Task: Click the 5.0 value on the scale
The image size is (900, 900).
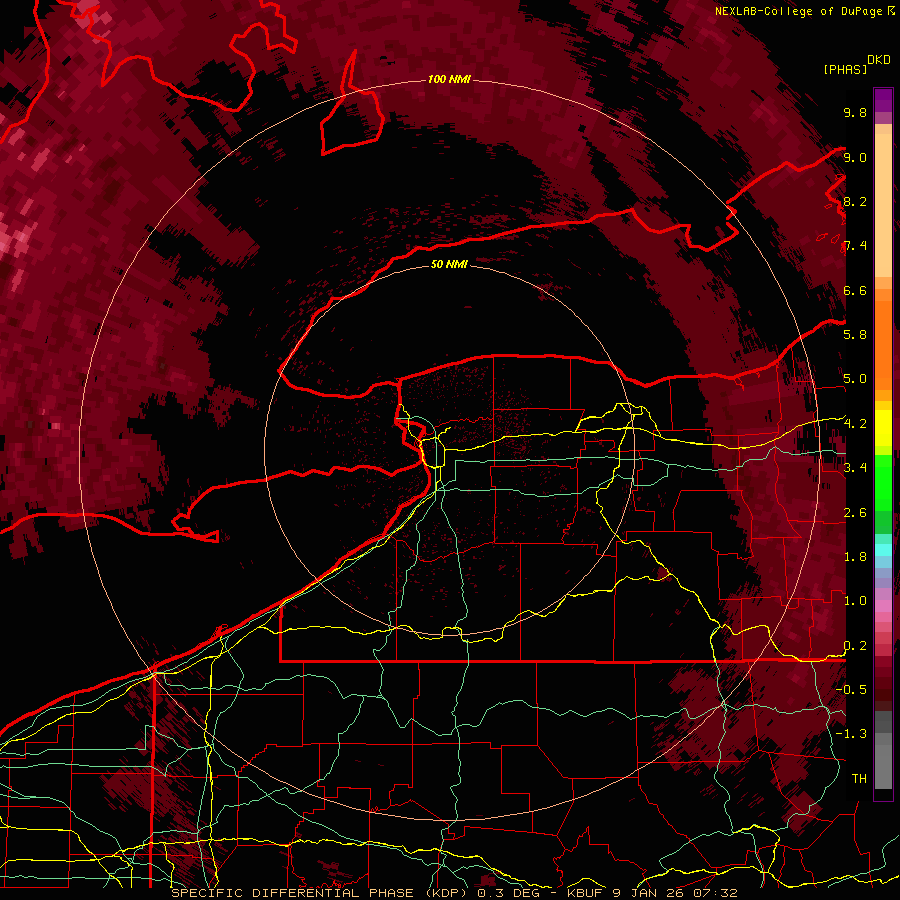Action: [855, 379]
